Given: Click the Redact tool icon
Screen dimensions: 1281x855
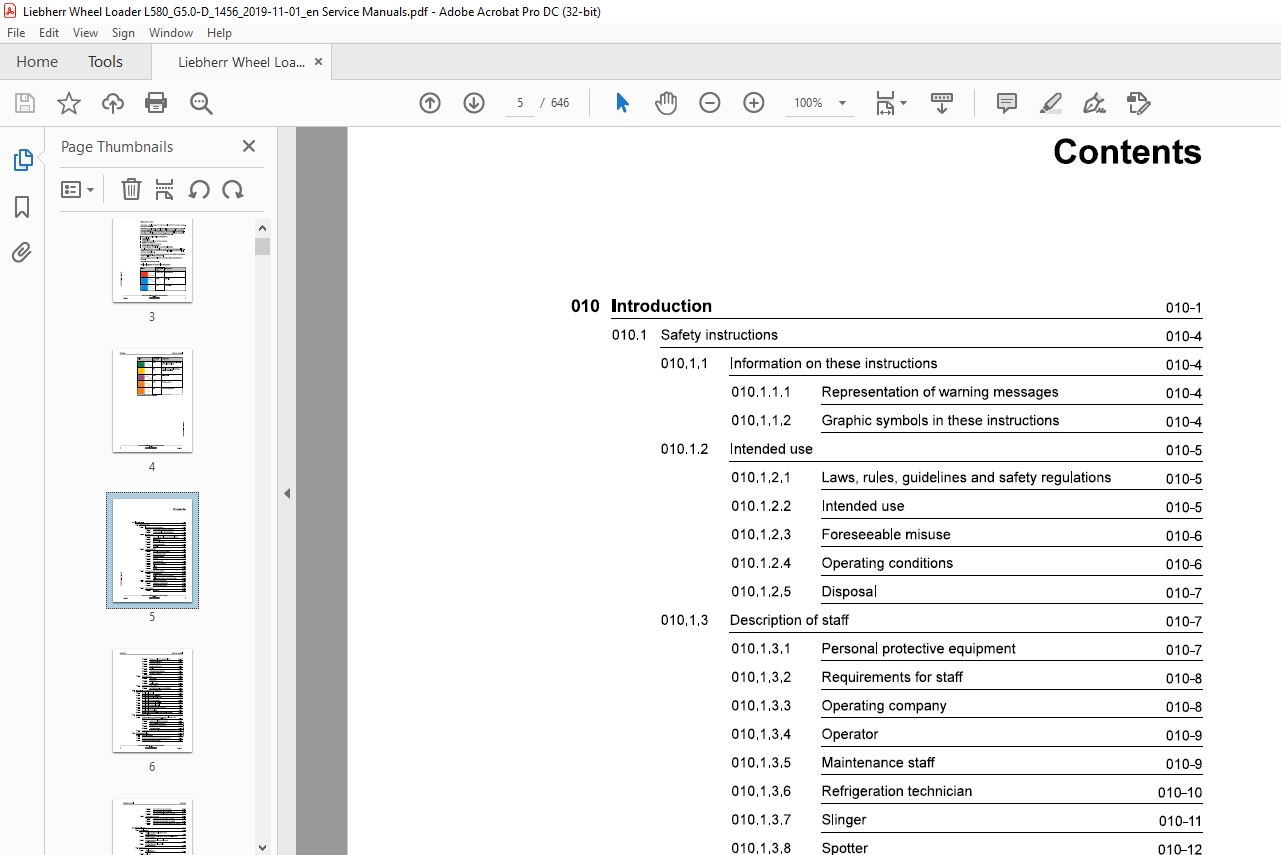Looking at the screenshot, I should click(1139, 103).
